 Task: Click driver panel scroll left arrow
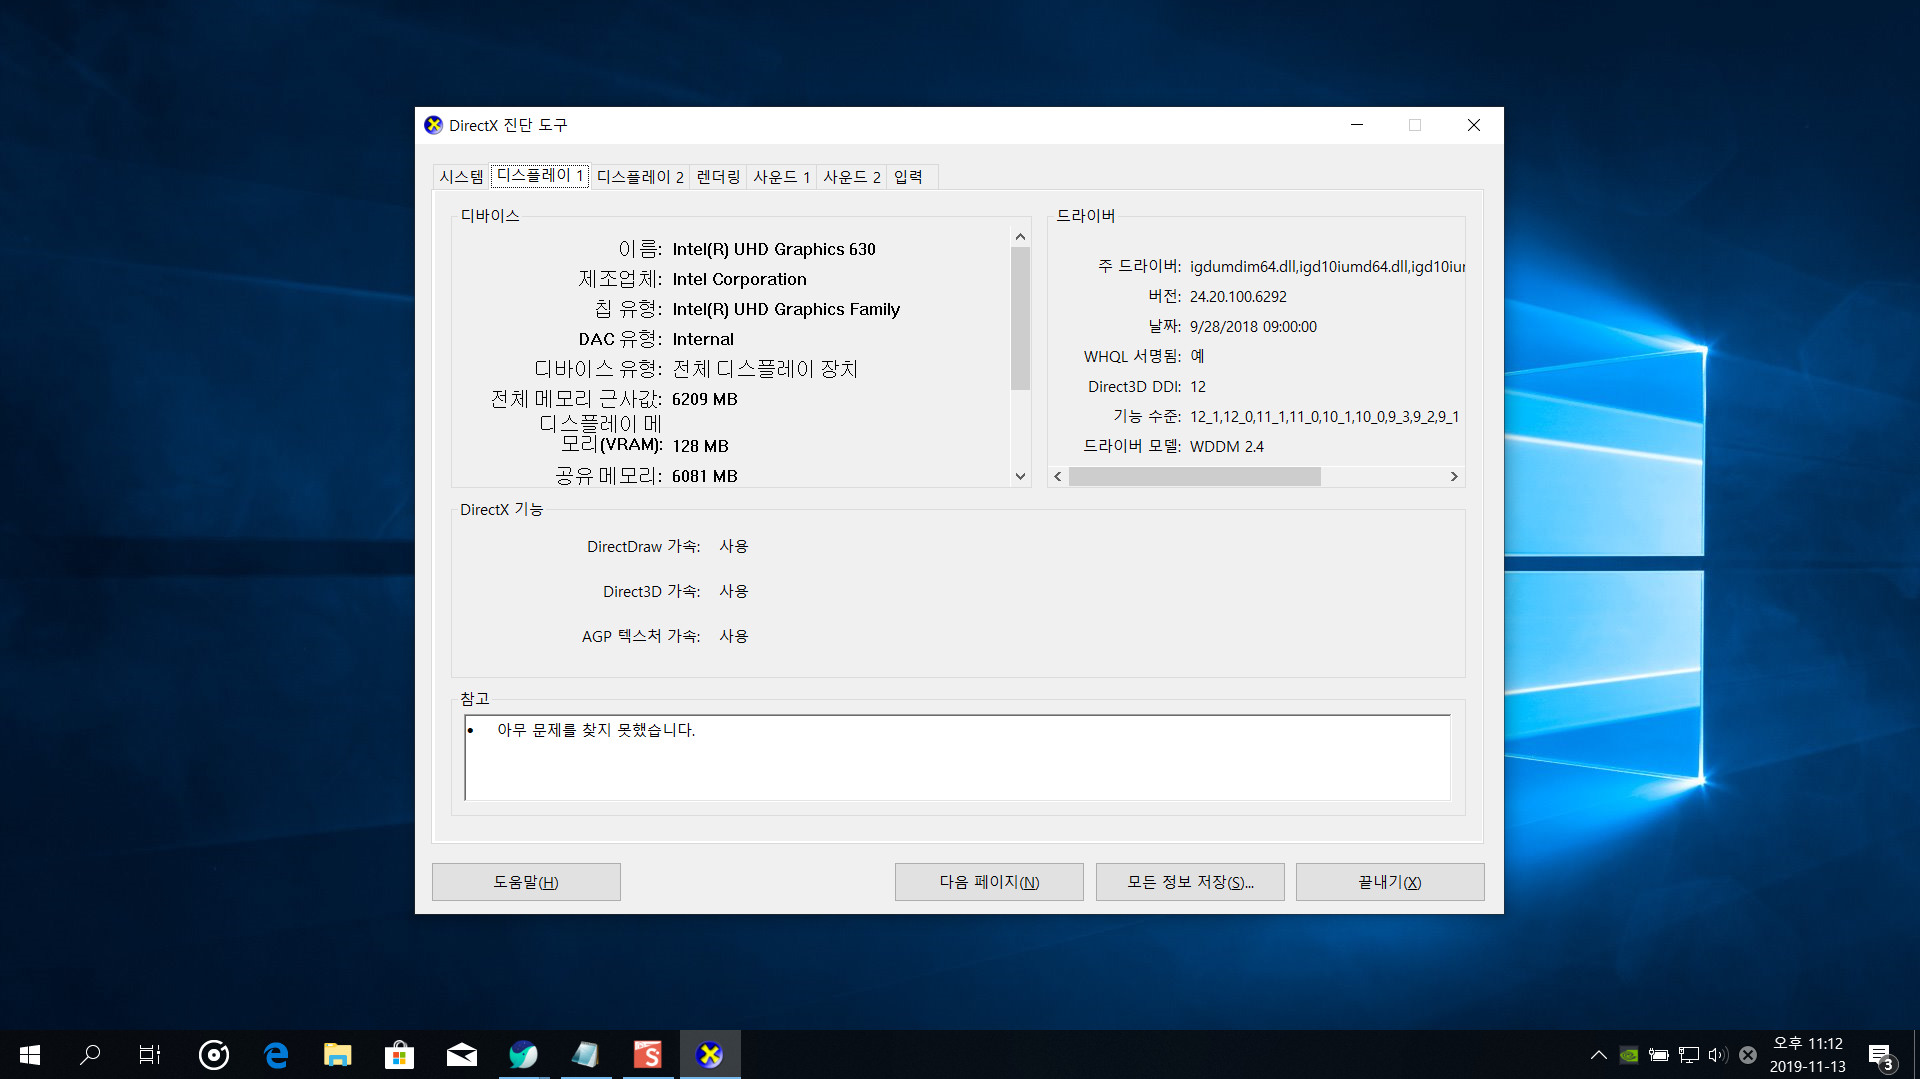tap(1058, 477)
